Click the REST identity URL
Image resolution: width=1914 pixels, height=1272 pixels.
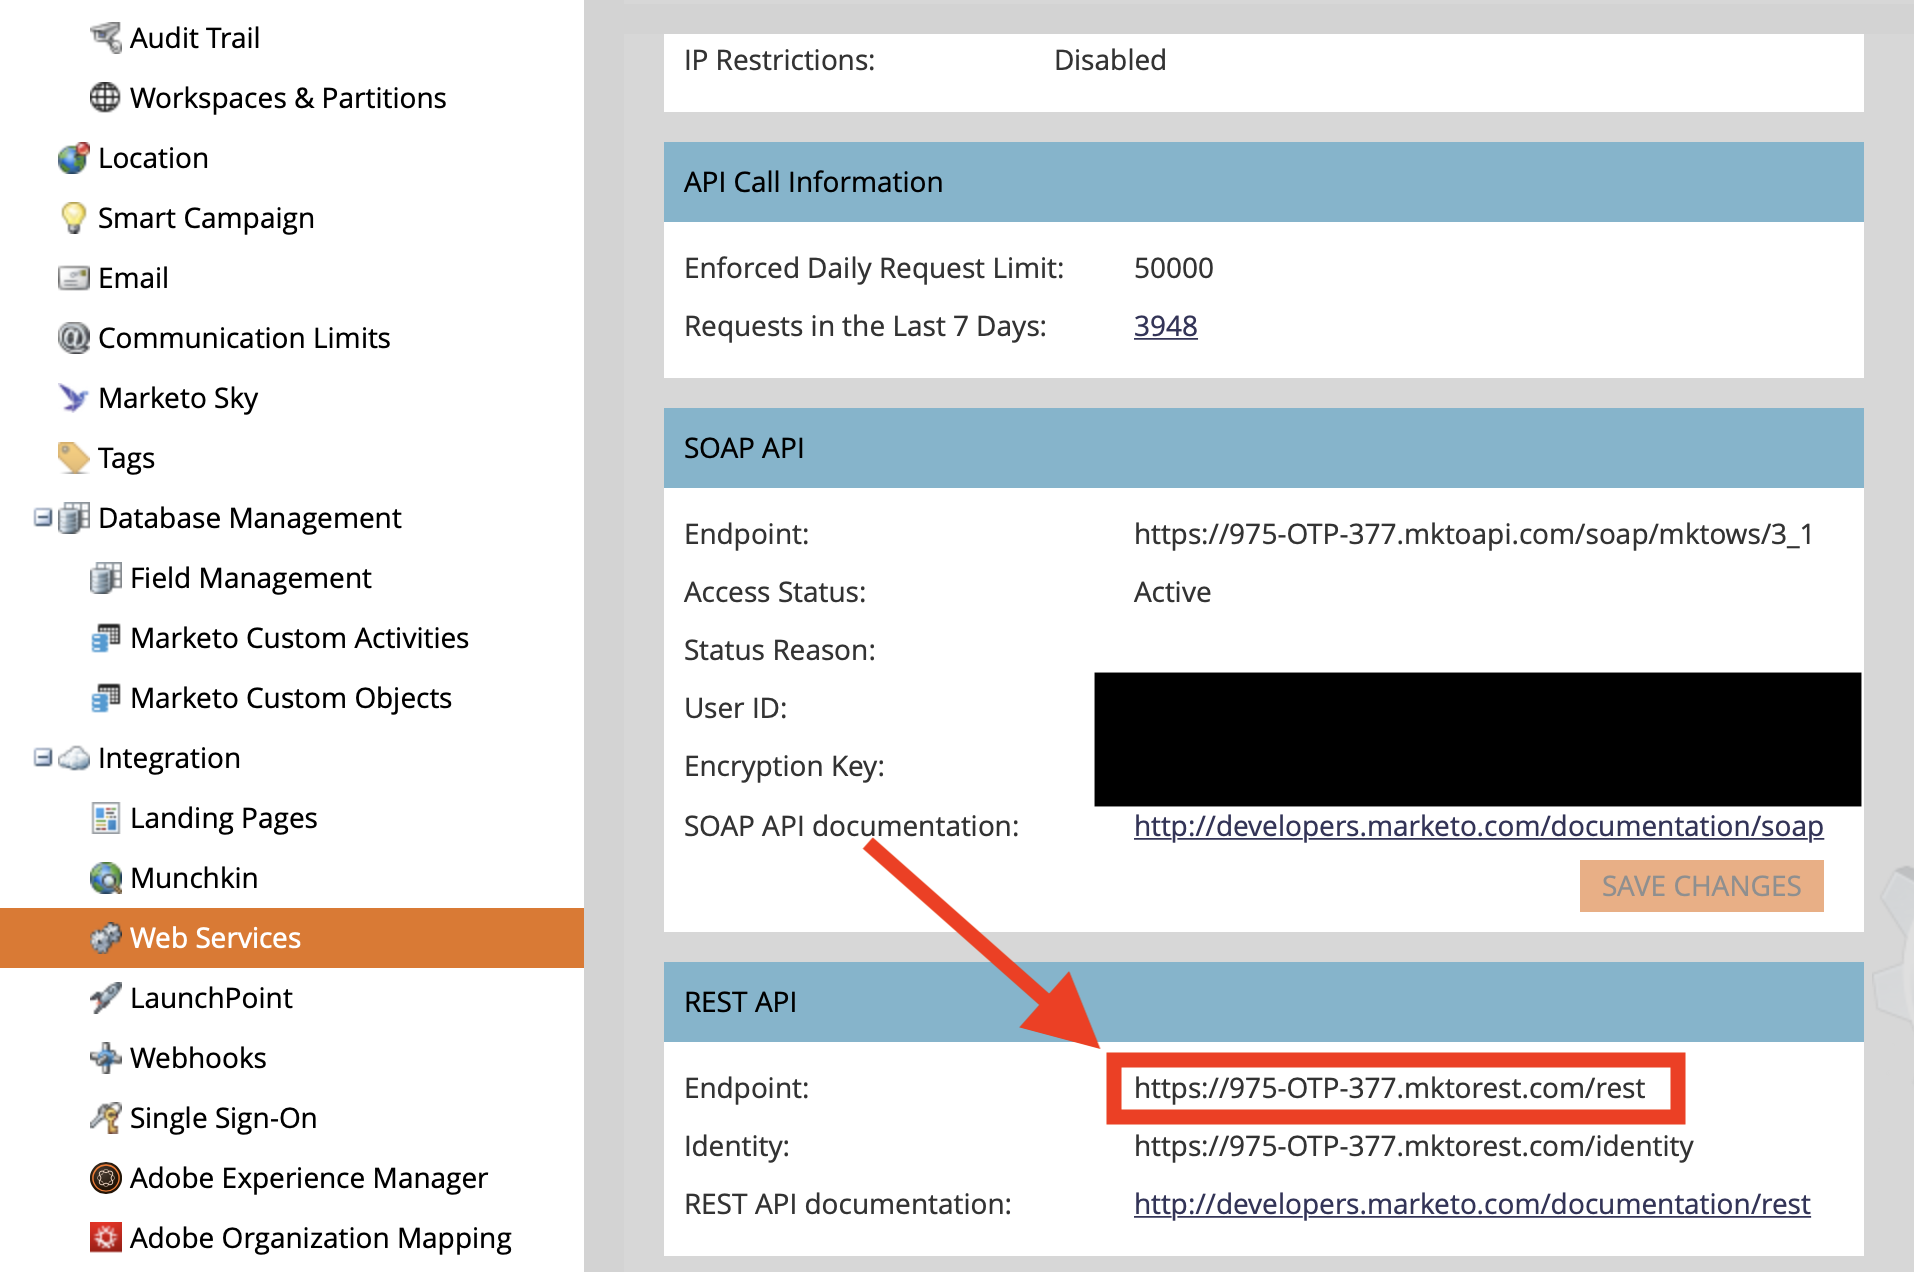[1413, 1146]
